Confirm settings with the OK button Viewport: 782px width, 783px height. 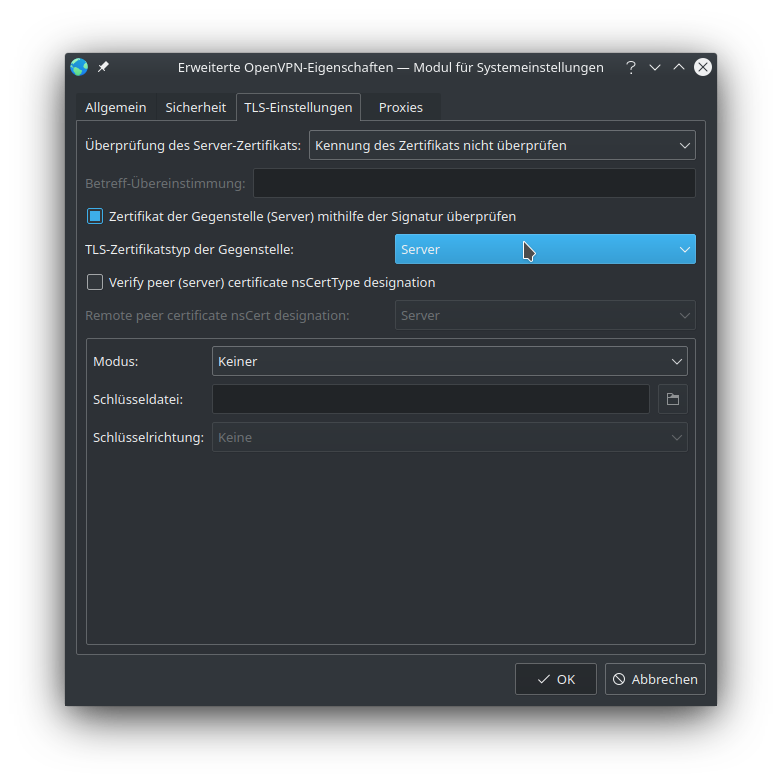[555, 679]
